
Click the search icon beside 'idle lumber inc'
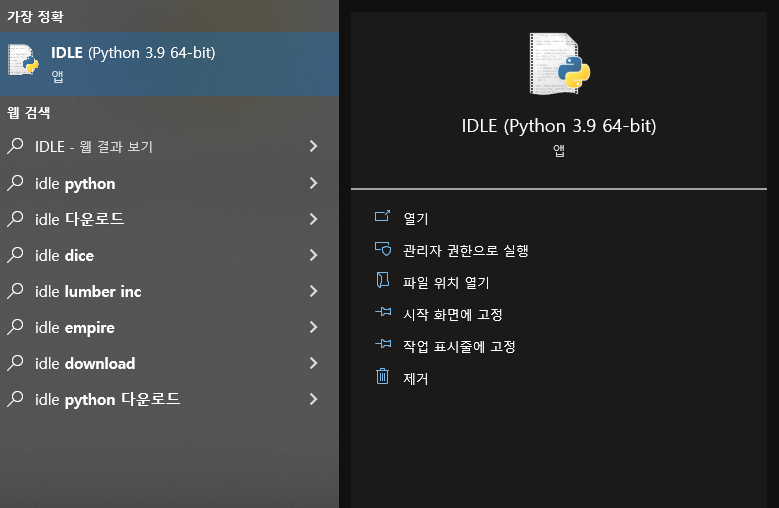(15, 290)
